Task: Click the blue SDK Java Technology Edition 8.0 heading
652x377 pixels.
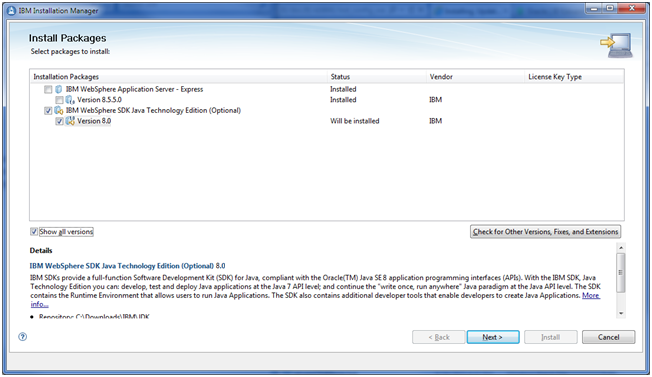Action: 127,266
